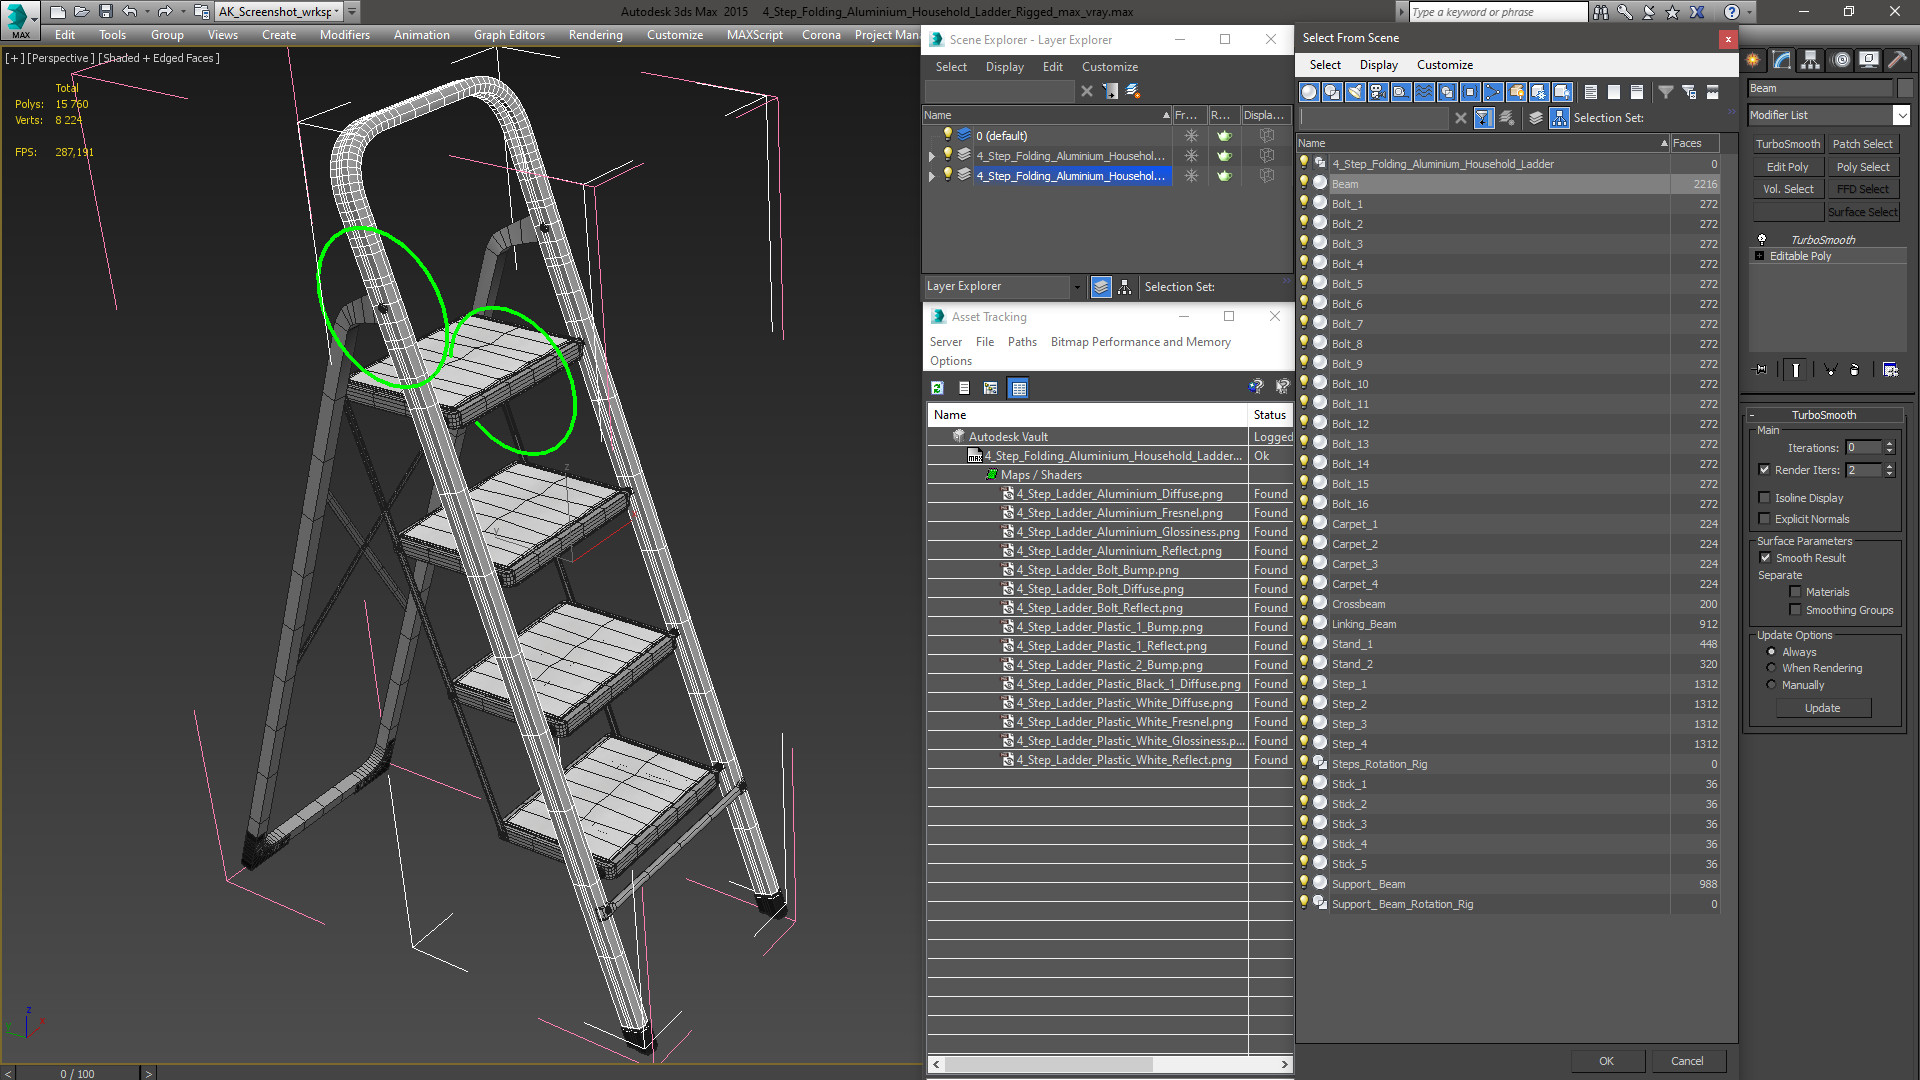Enable Separate by Materials checkbox

1795,592
